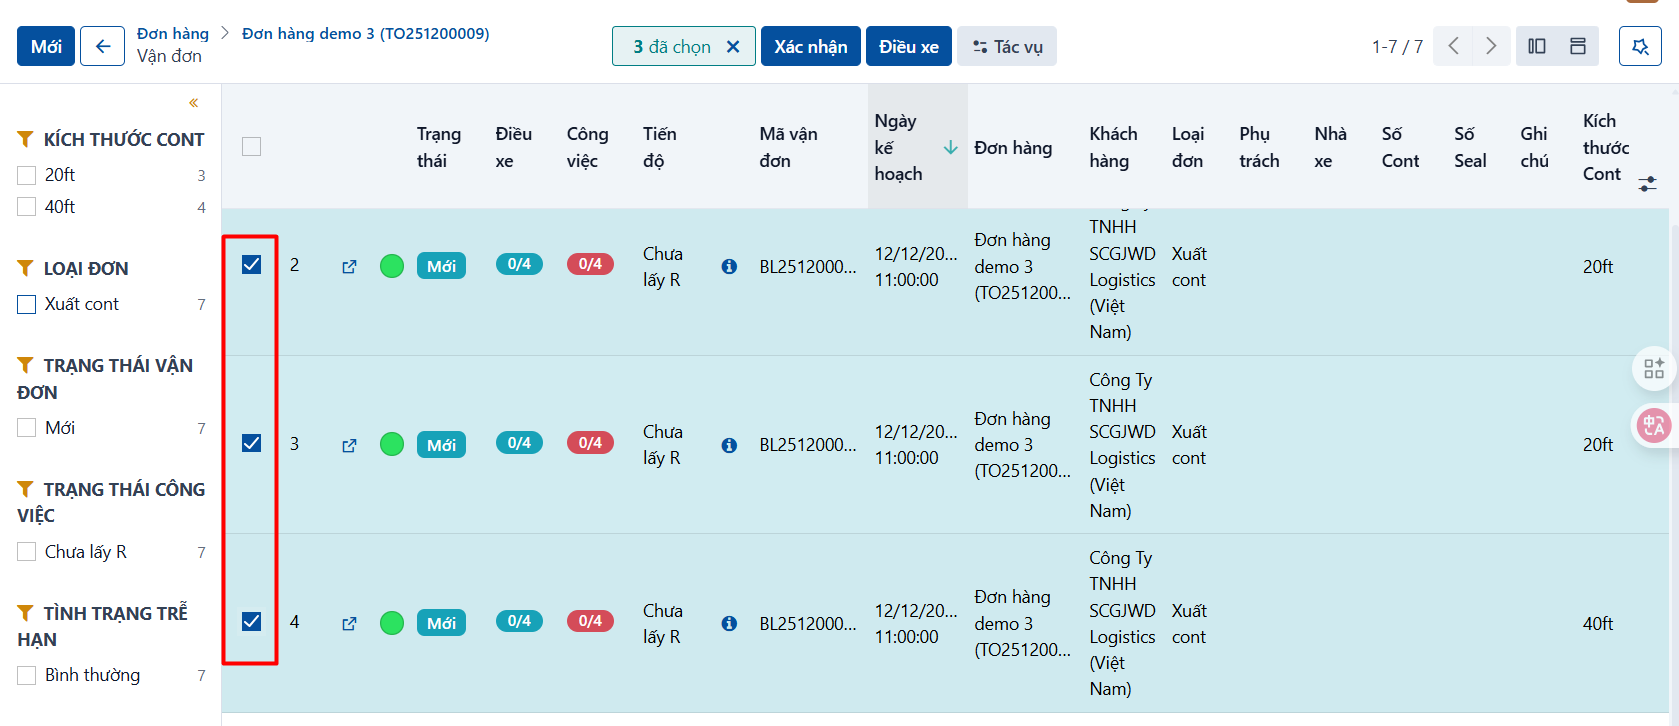
Task: Tick the Xuất cont filter checkbox
Action: click(27, 304)
